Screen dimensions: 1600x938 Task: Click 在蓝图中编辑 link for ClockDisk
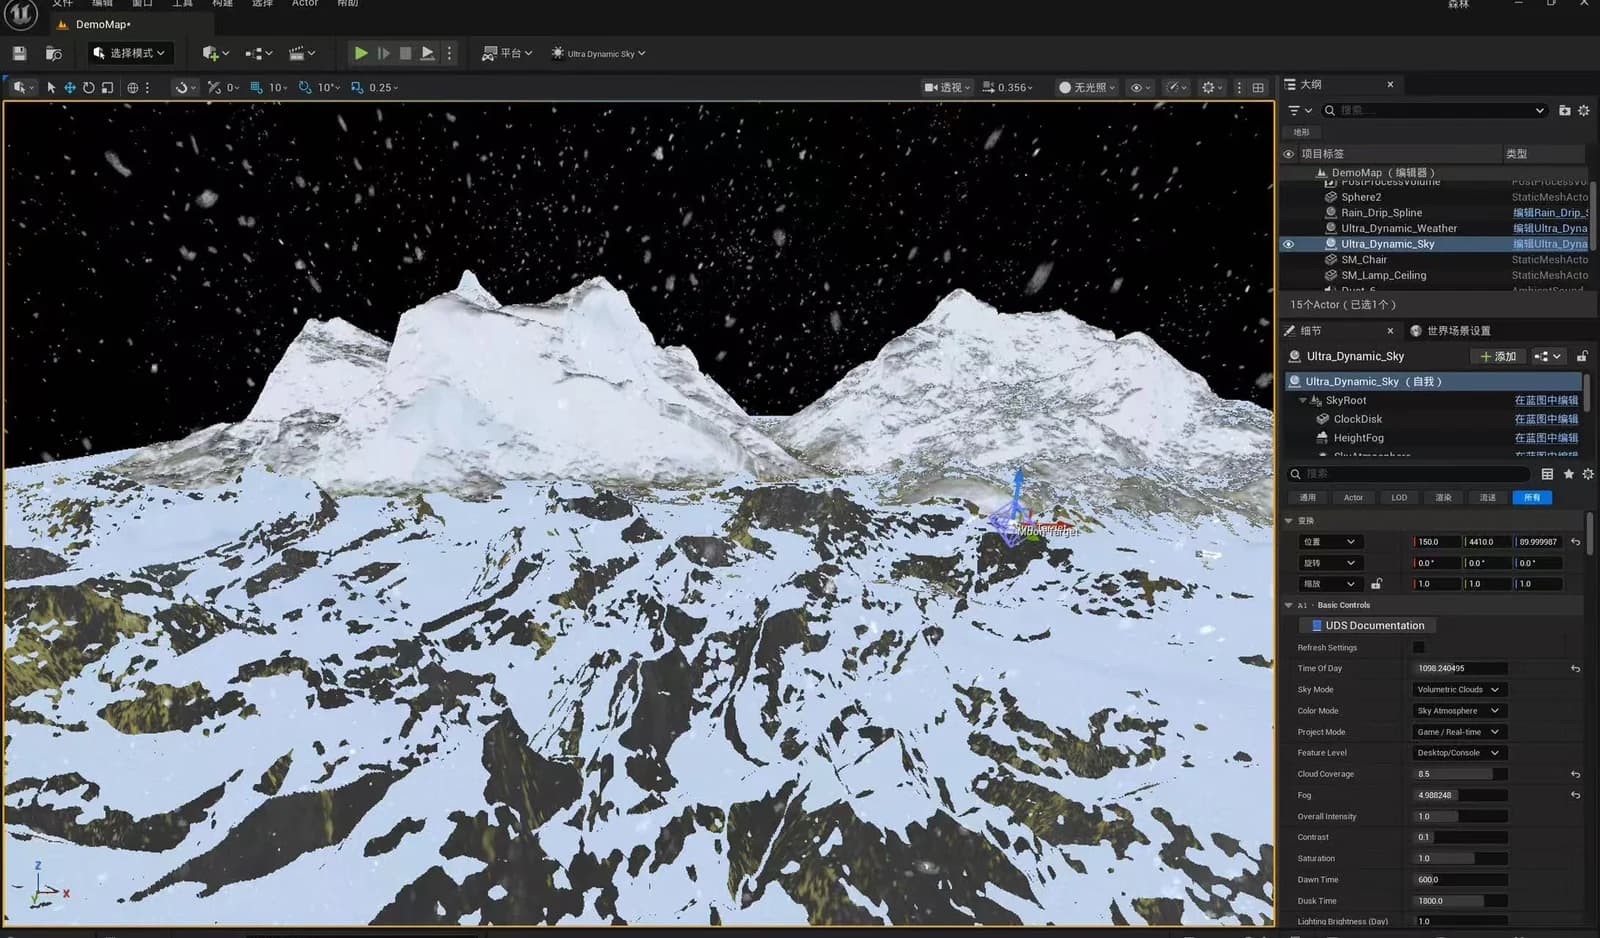tap(1546, 420)
